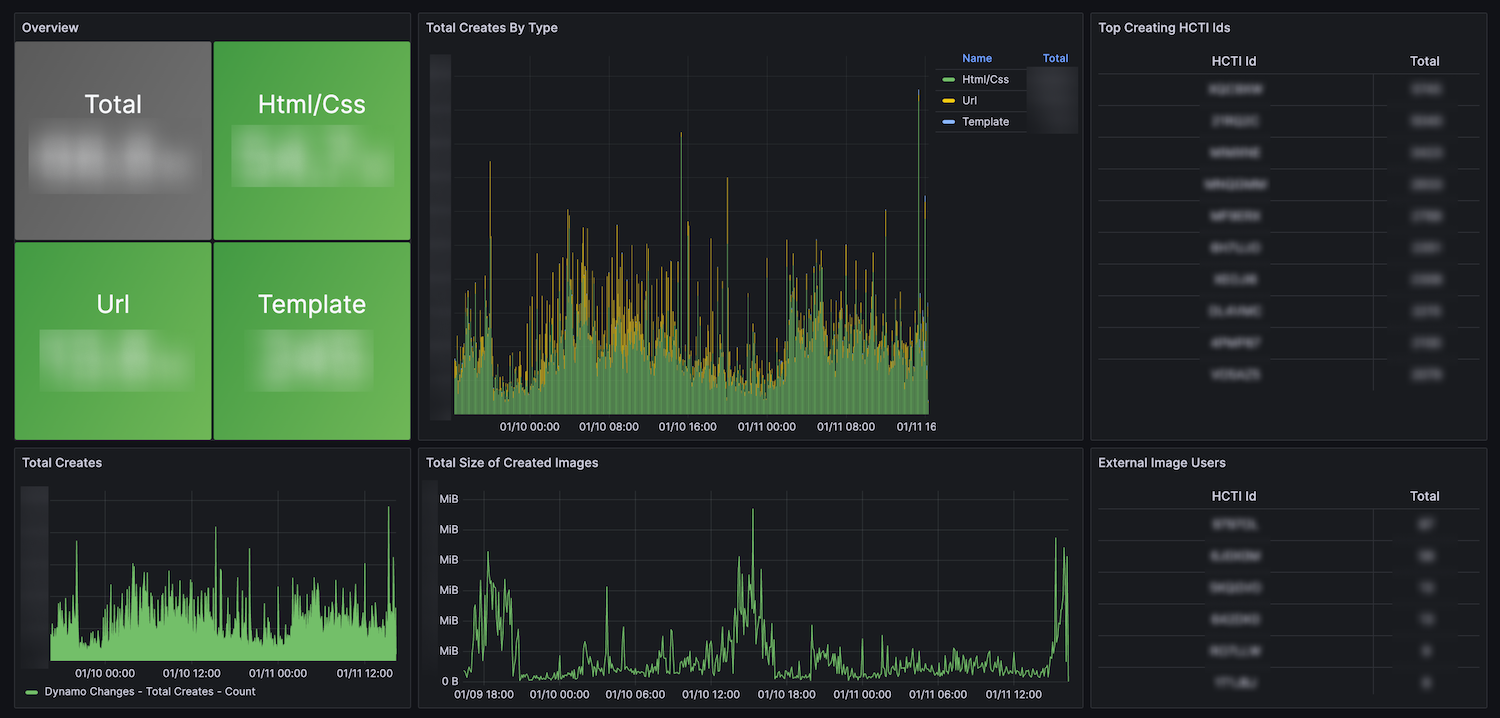
Task: Open the Total Creates By Type panel menu
Action: 491,28
